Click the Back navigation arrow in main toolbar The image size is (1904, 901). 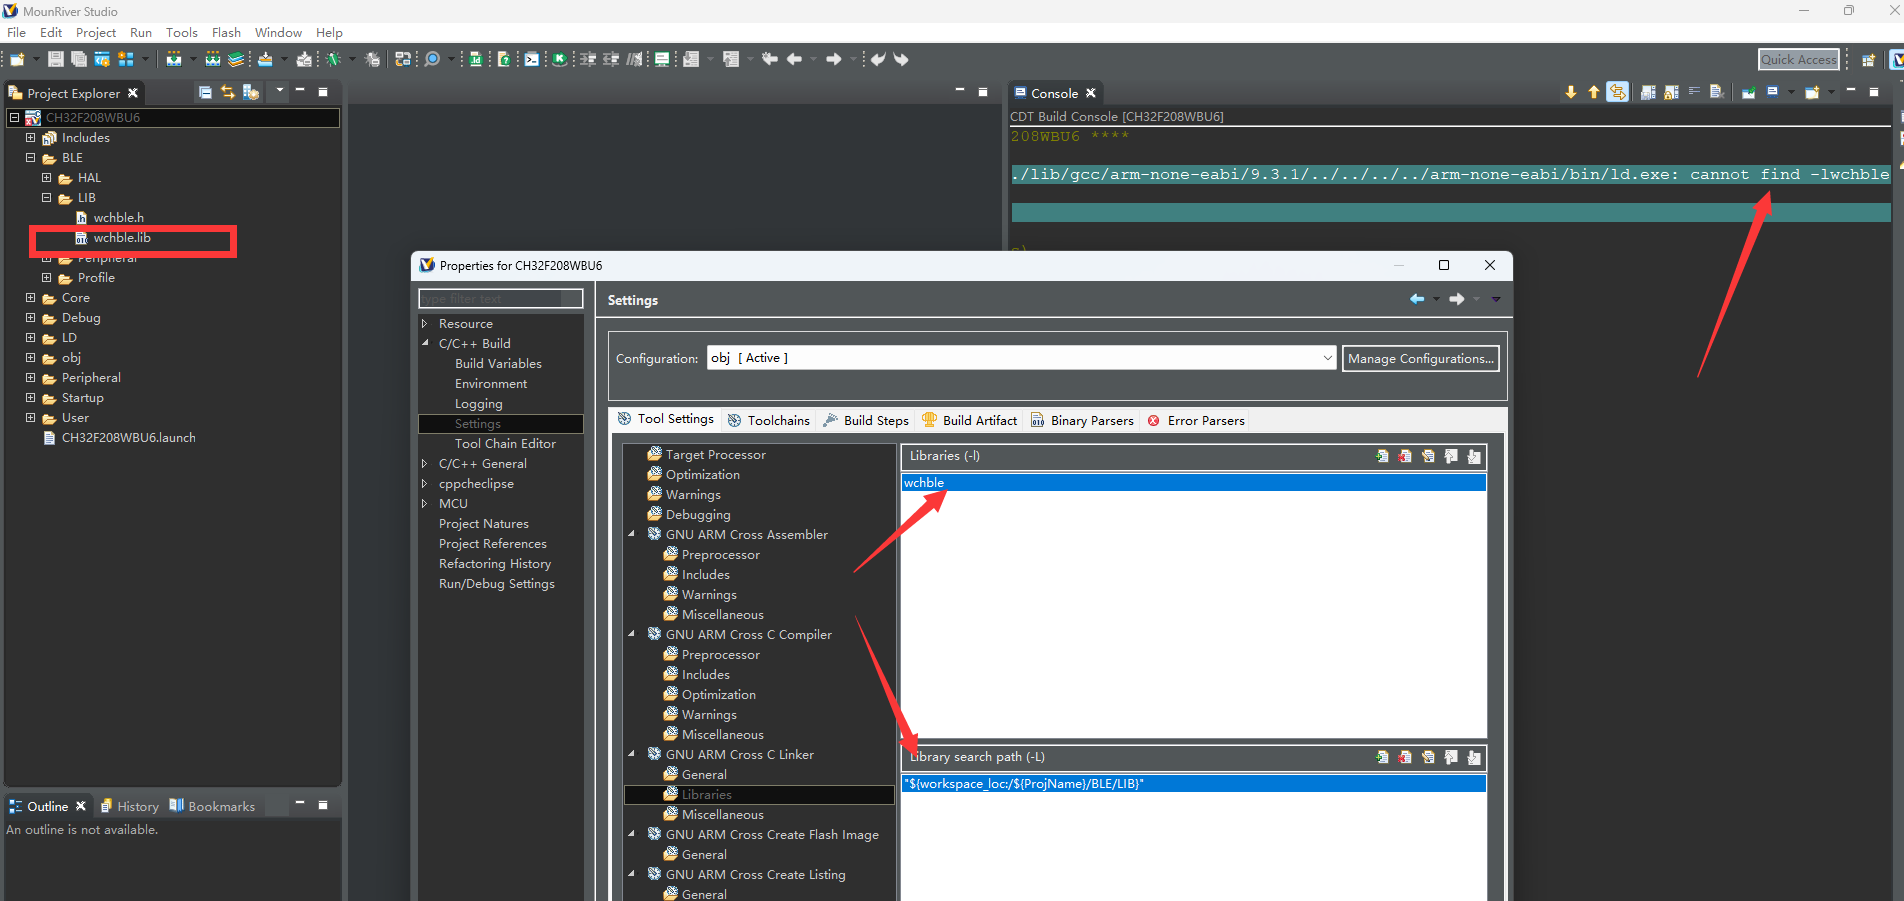point(795,60)
